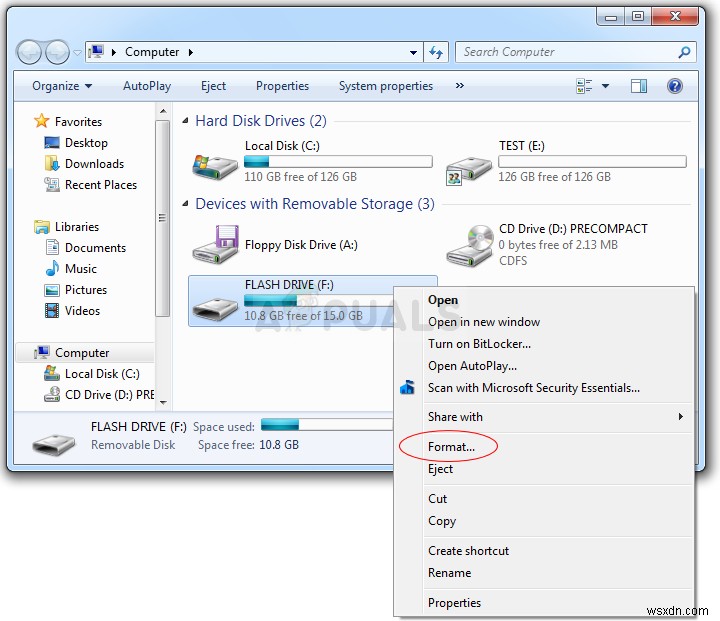Click the Desktop icon in sidebar

click(51, 142)
